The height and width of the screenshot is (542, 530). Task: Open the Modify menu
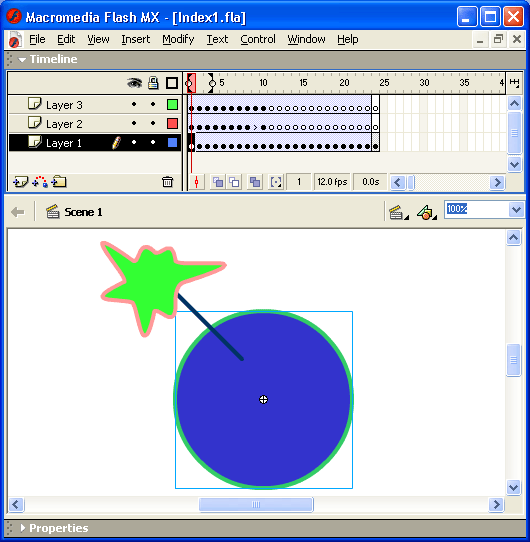point(178,39)
